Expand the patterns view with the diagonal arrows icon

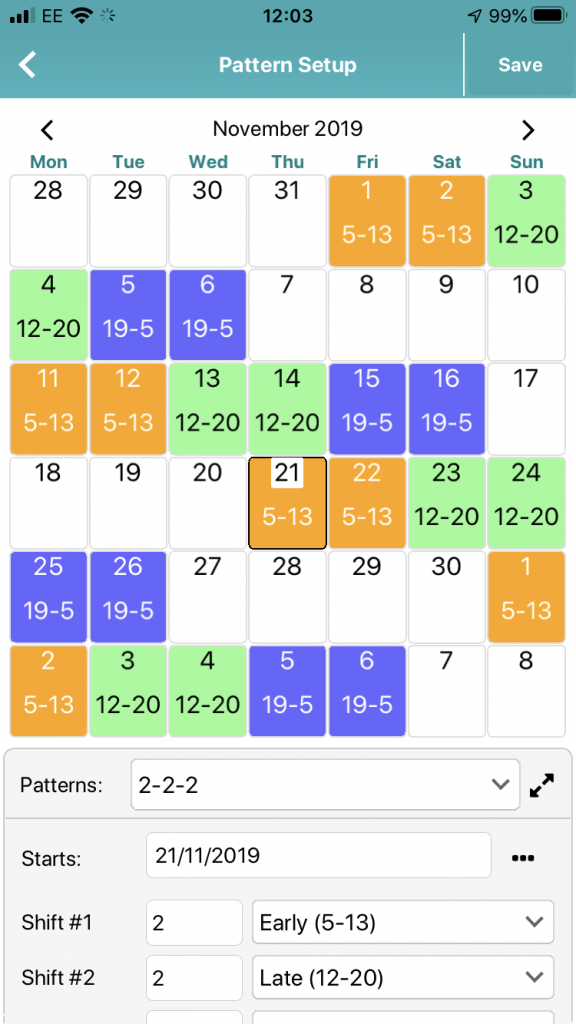click(x=542, y=785)
